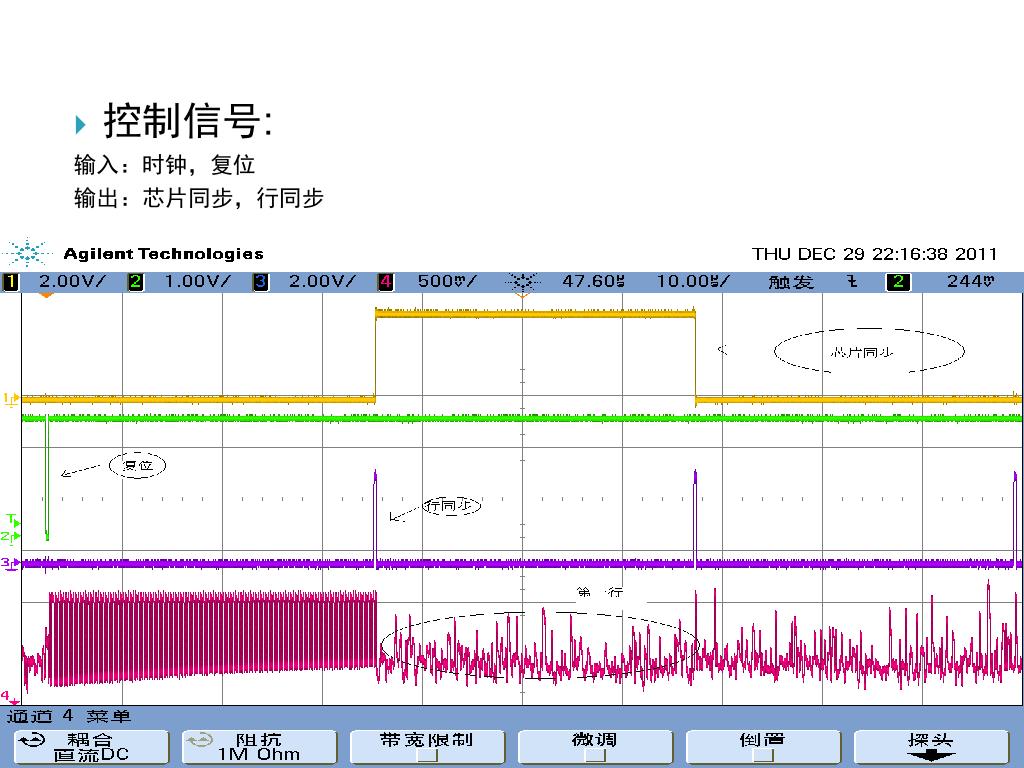The width and height of the screenshot is (1024, 768).
Task: Click the Agilent Technologies brand text
Action: point(163,253)
